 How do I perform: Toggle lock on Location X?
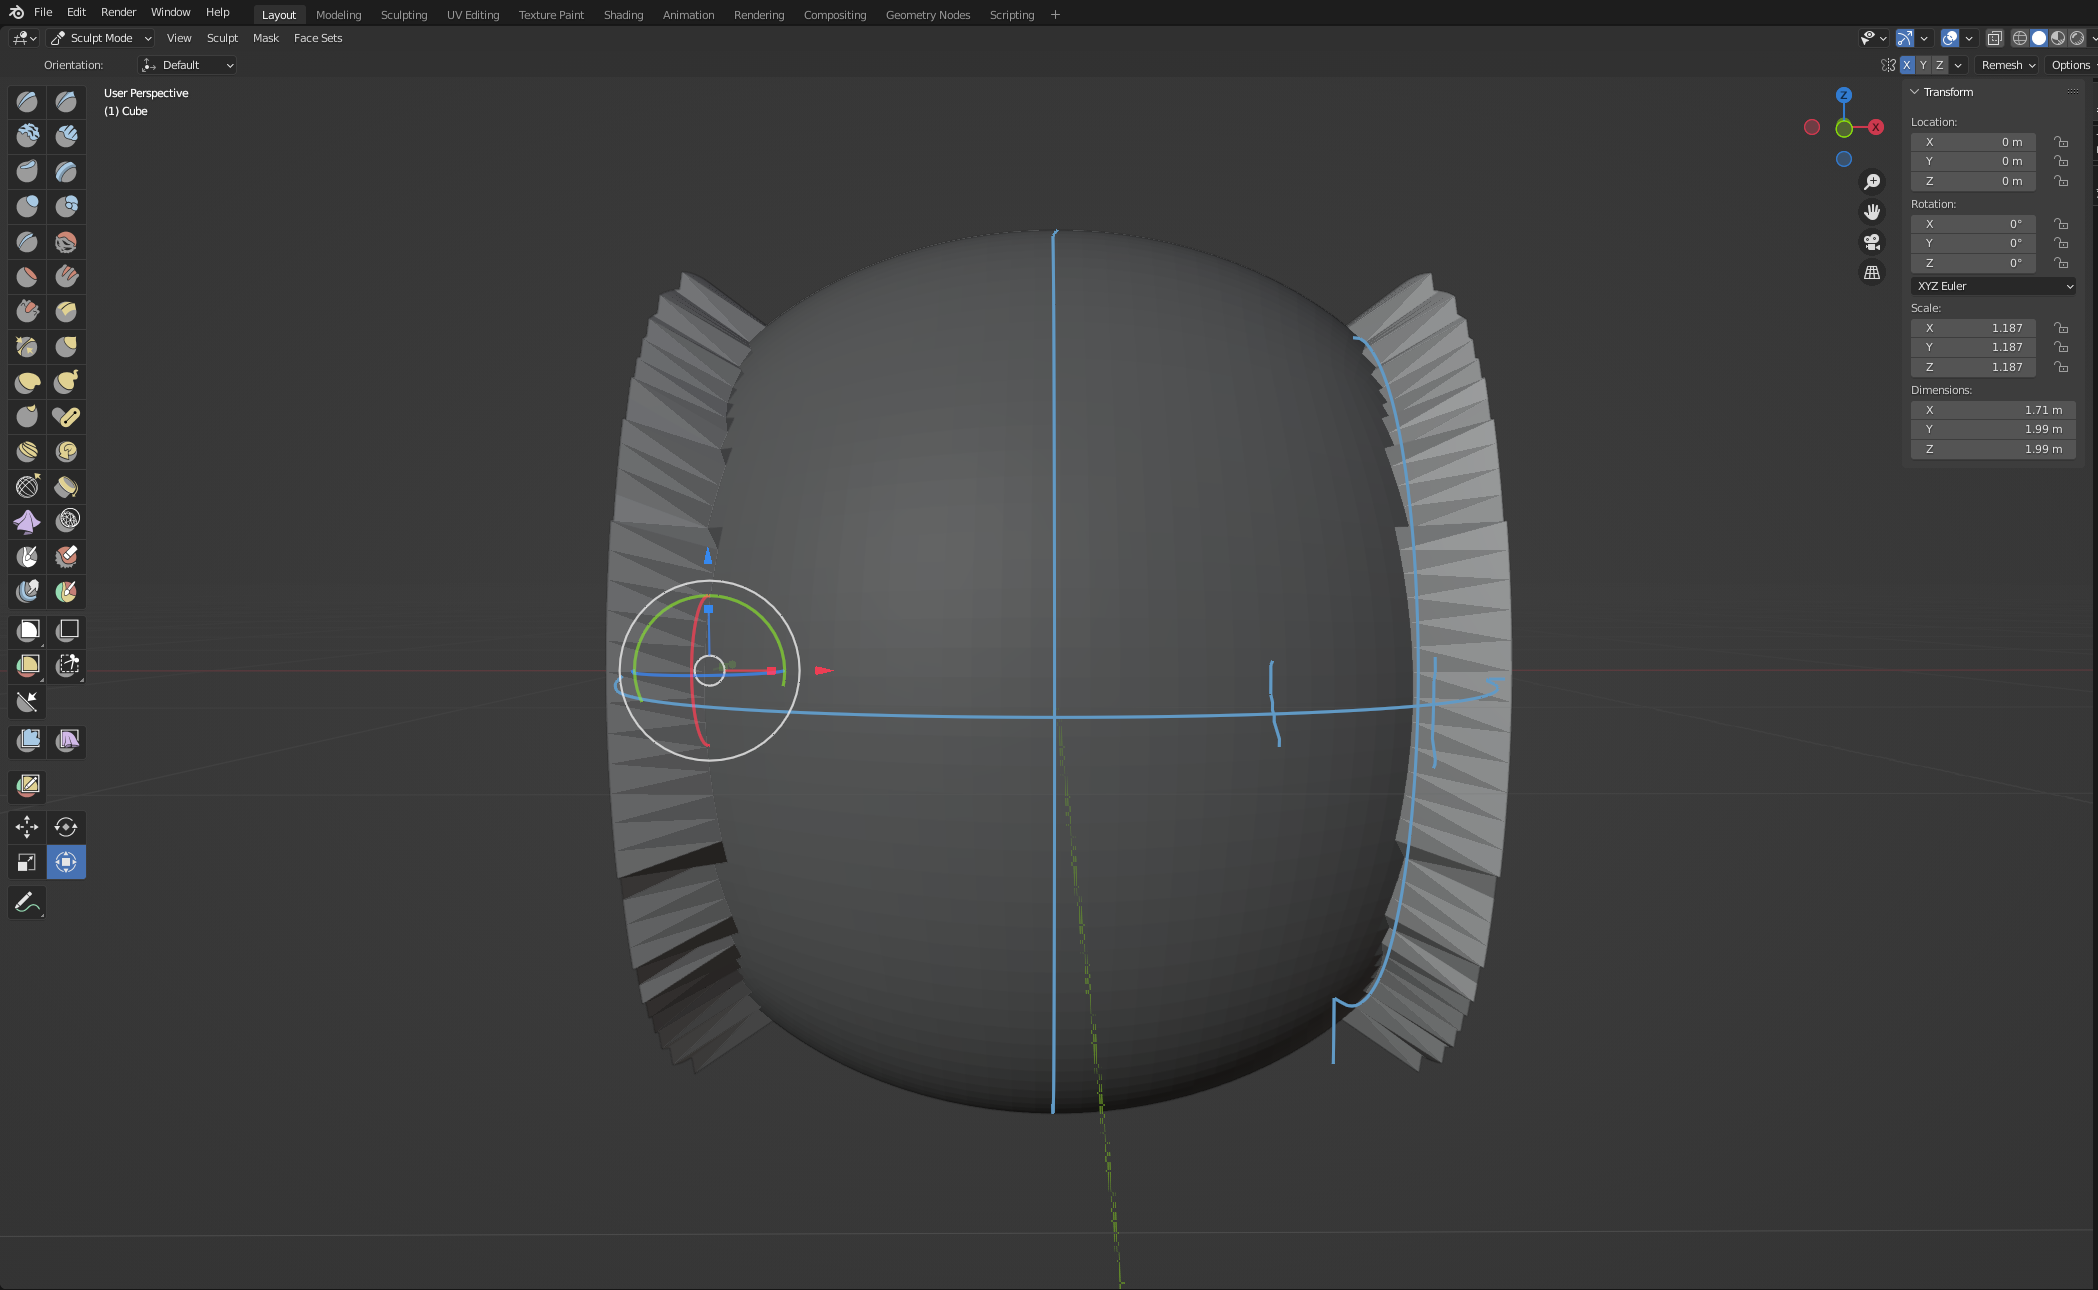click(2061, 142)
